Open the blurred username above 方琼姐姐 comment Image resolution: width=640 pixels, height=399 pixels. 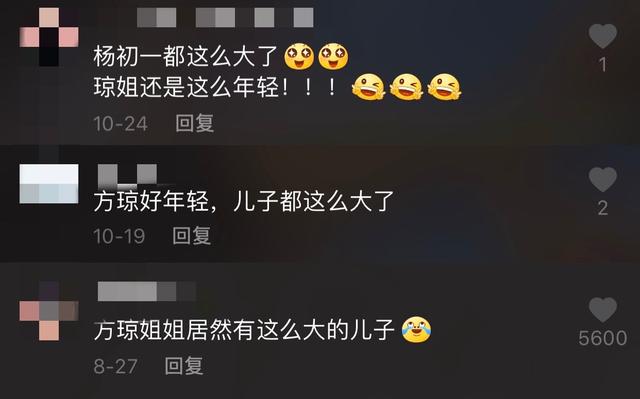(147, 292)
